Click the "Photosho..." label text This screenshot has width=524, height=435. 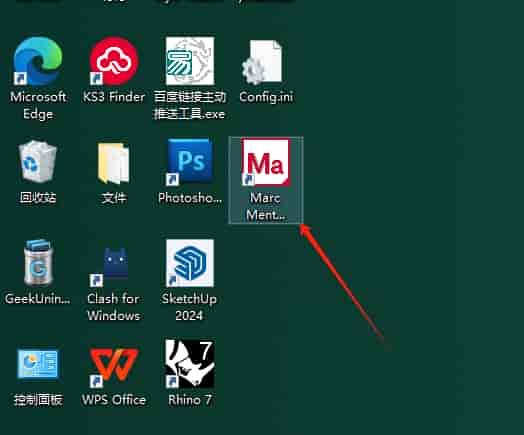click(x=190, y=198)
